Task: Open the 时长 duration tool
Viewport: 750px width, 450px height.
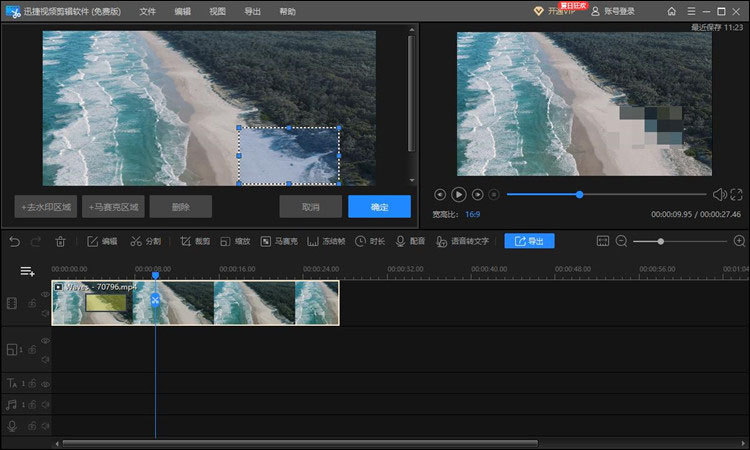Action: (370, 241)
